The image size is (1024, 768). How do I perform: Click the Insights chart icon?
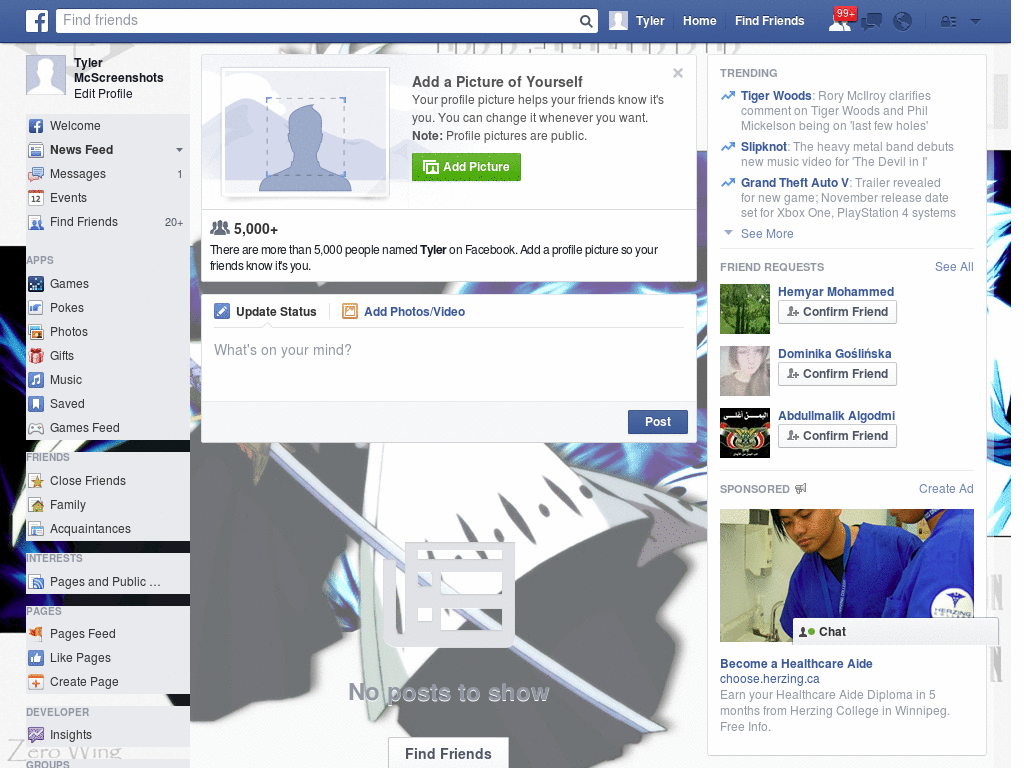tap(37, 735)
